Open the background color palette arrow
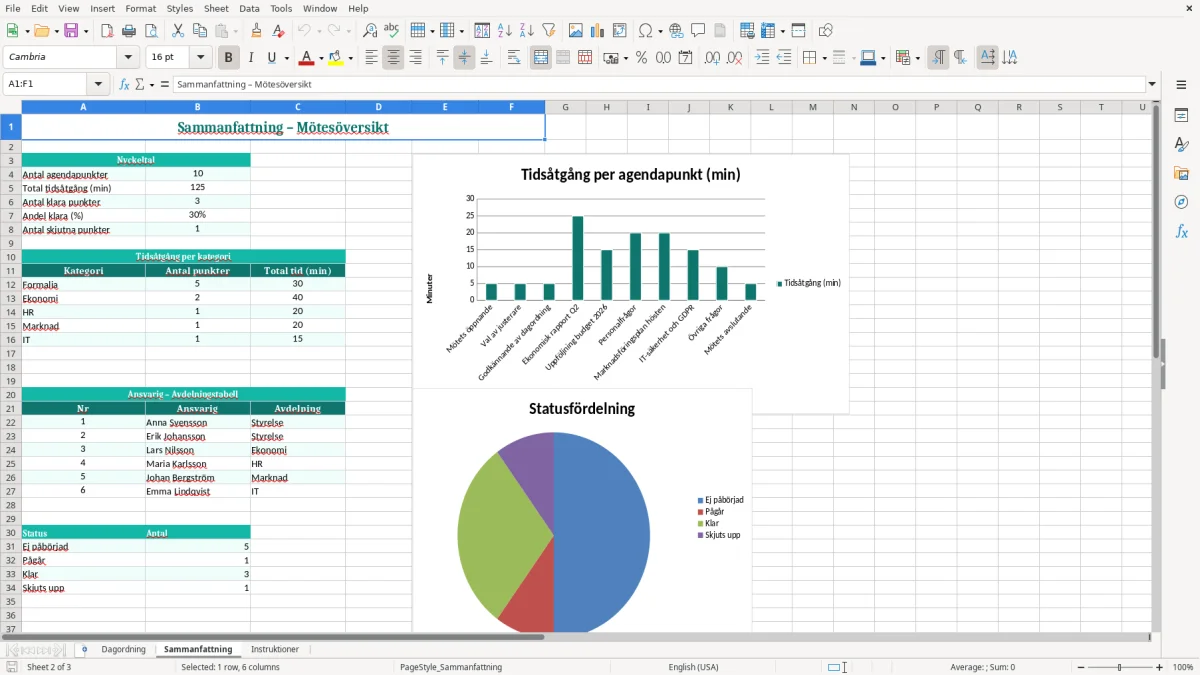The image size is (1200, 675). [x=351, y=58]
